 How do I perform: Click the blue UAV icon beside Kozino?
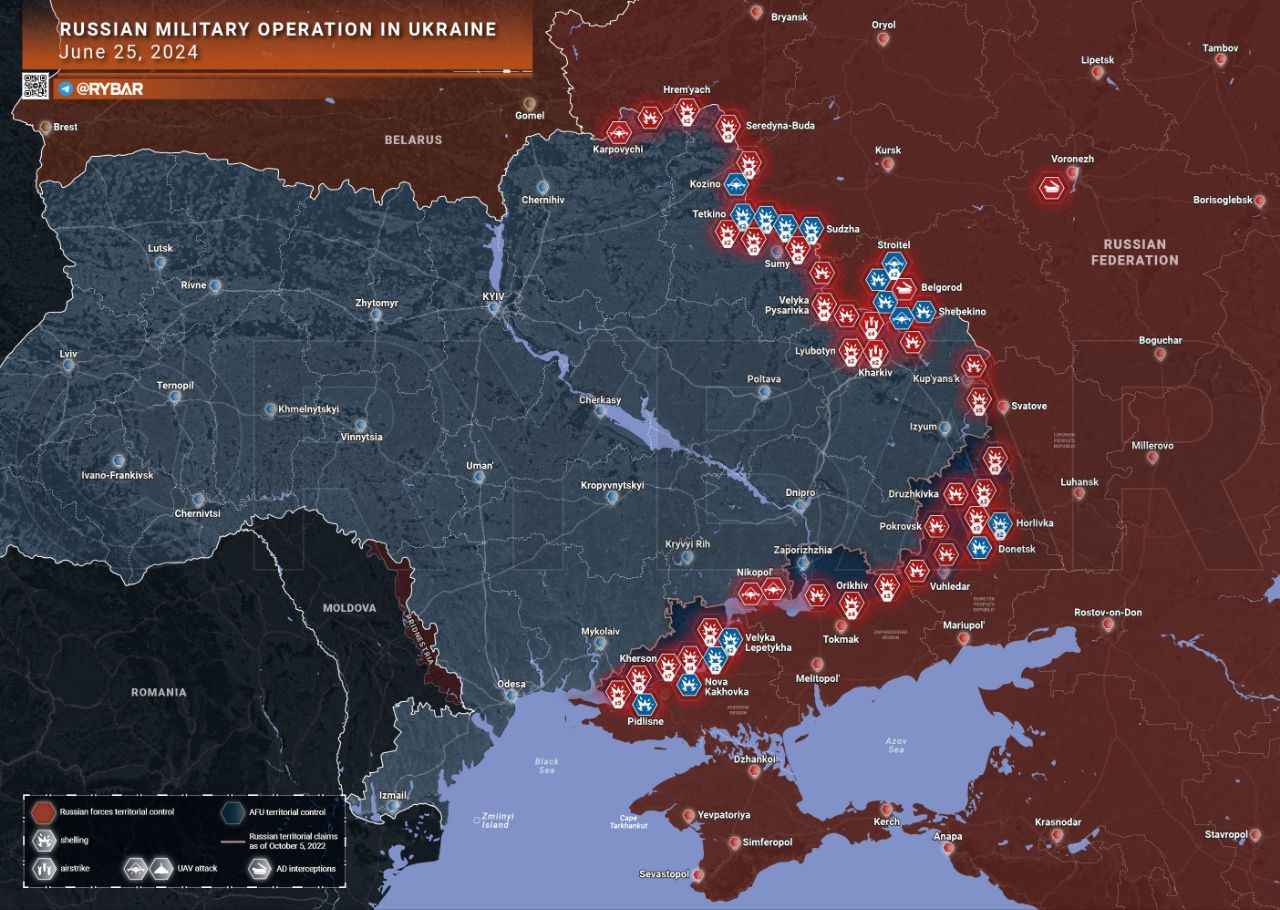click(x=738, y=185)
